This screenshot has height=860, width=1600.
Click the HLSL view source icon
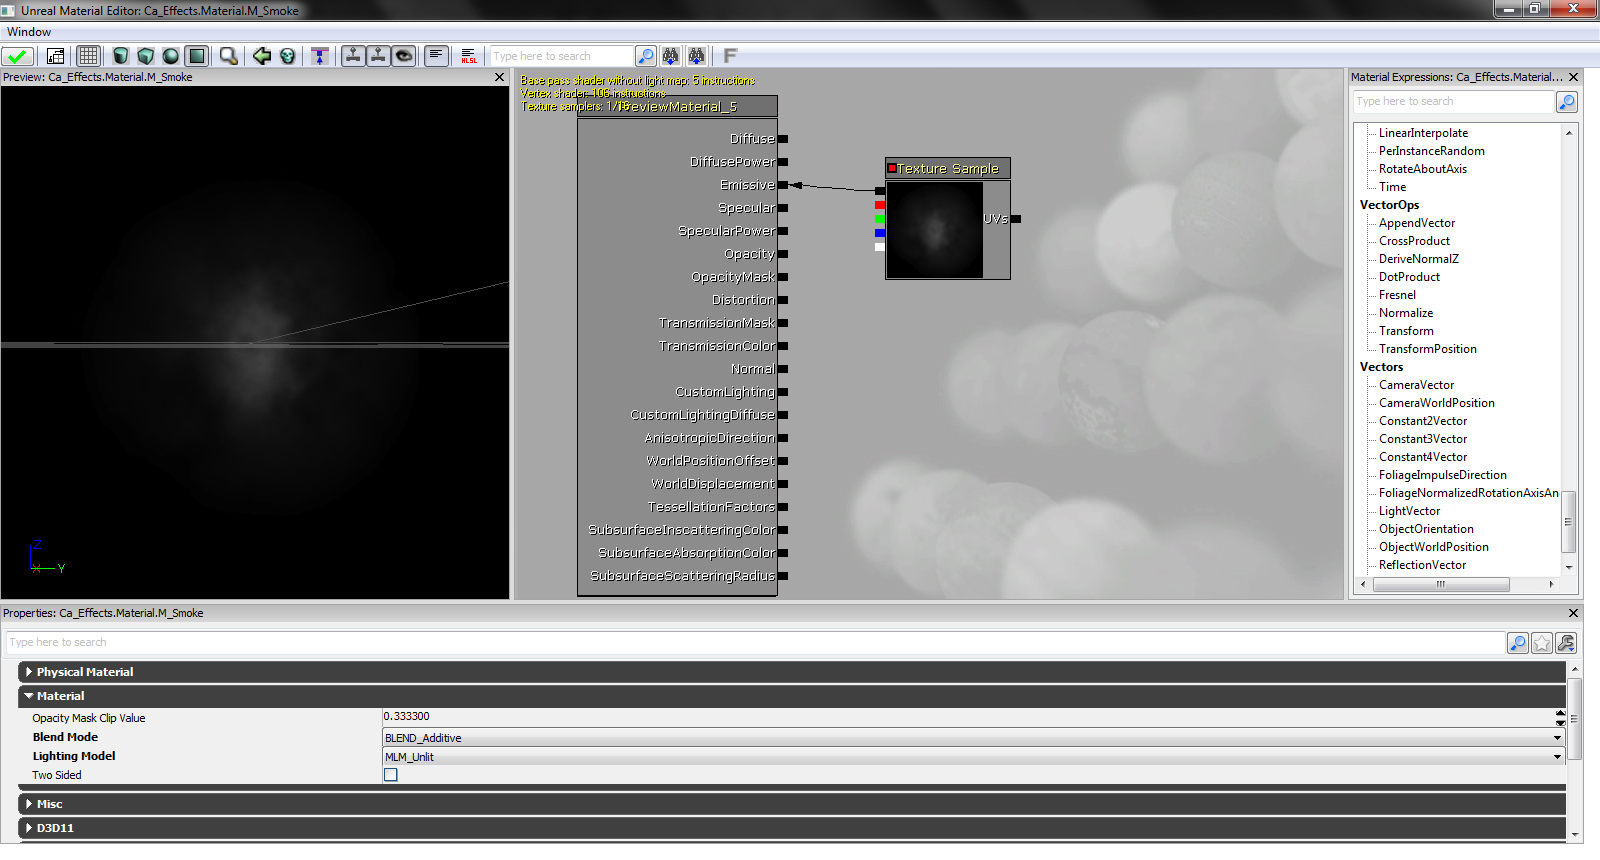click(469, 56)
